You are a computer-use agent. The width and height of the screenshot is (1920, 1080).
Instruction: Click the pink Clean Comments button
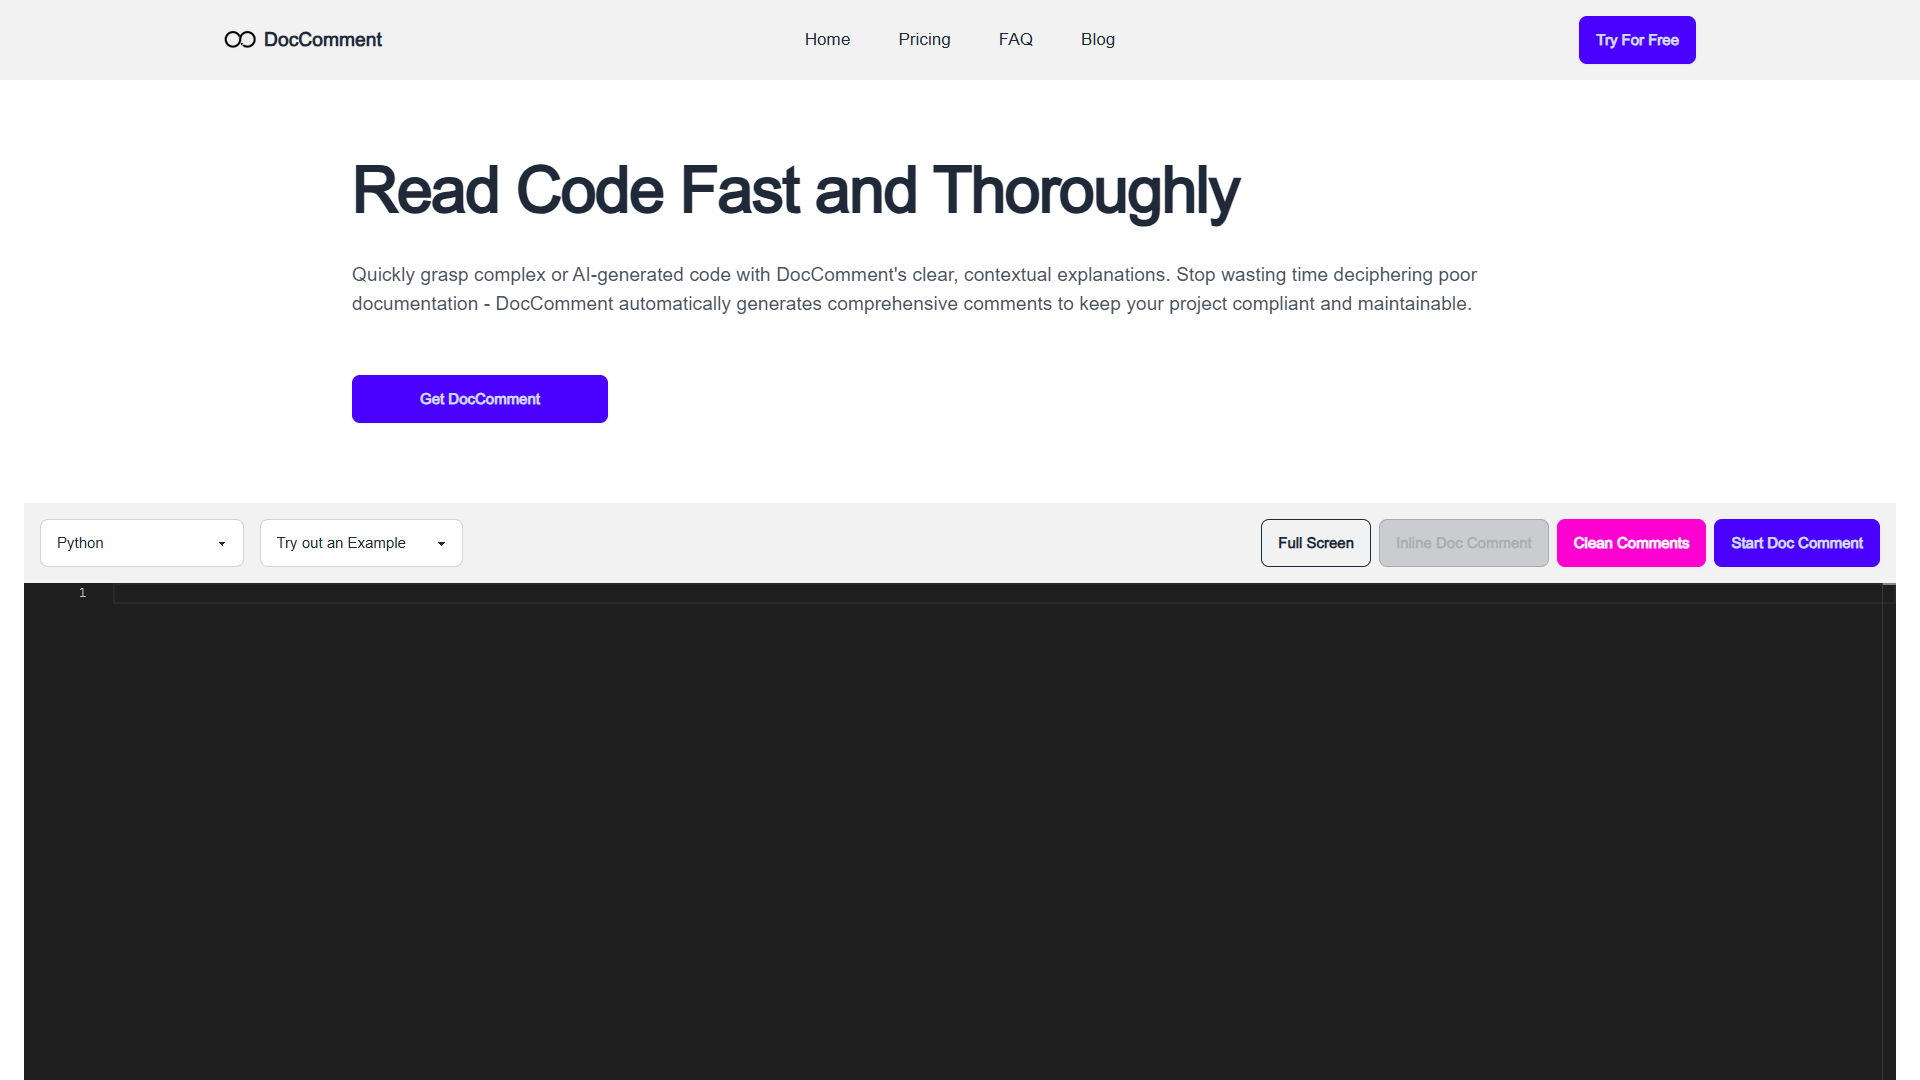pyautogui.click(x=1631, y=543)
